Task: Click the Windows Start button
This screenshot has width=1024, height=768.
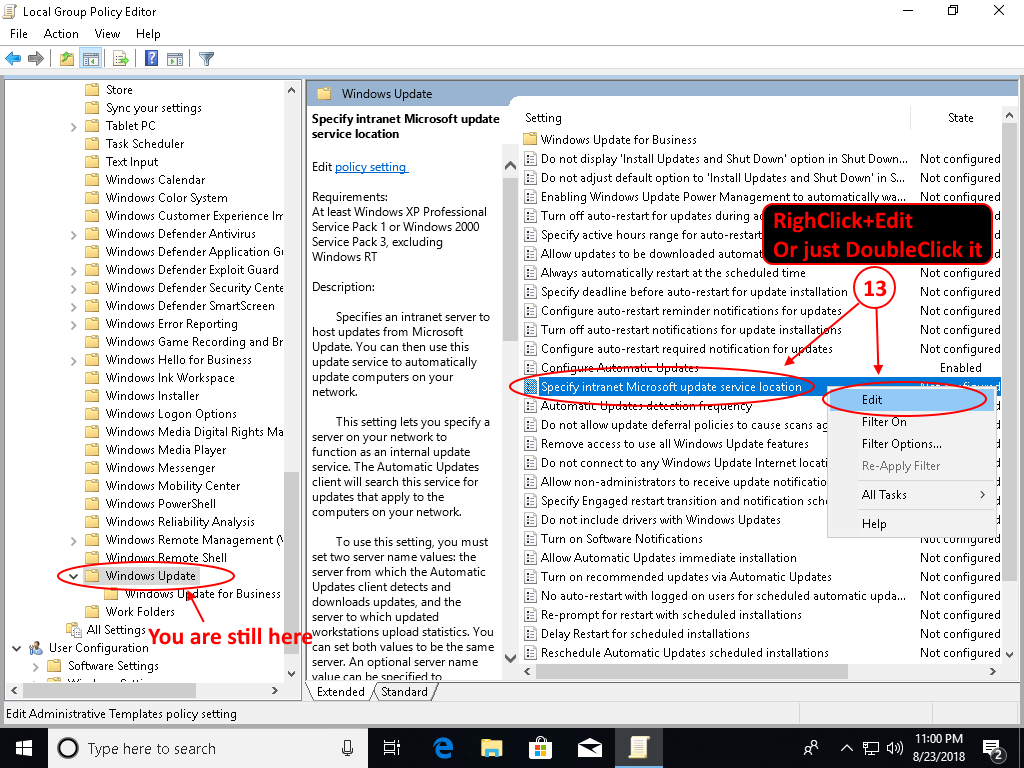Action: (24, 748)
